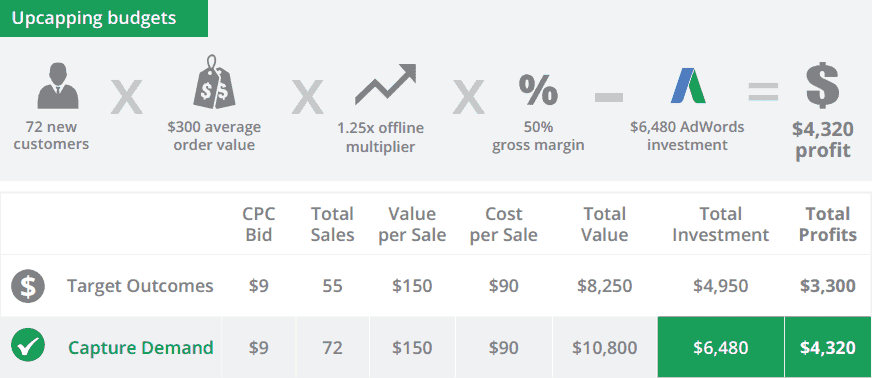The height and width of the screenshot is (378, 872).
Task: Click the businessman new customers icon
Action: pyautogui.click(x=58, y=86)
